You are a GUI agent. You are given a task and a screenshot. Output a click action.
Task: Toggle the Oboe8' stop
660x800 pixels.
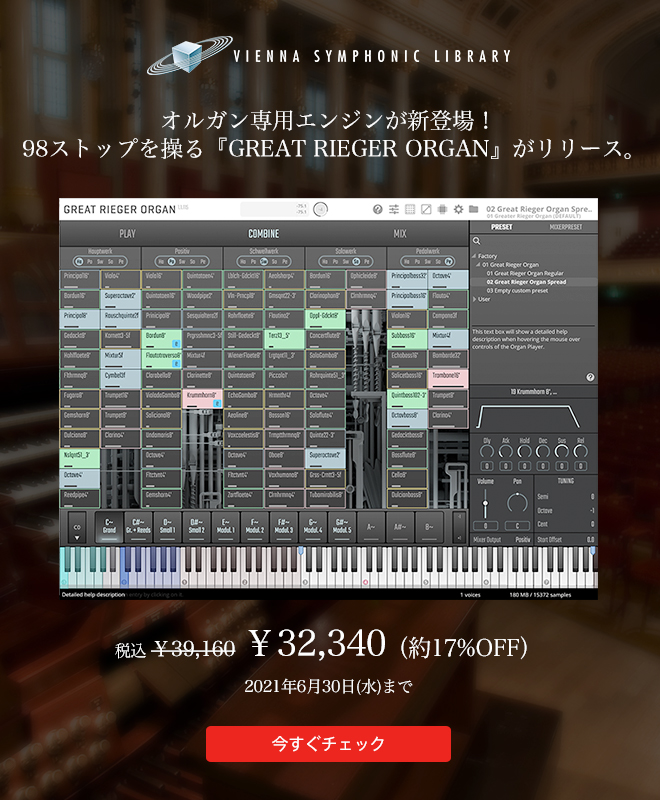coord(285,459)
